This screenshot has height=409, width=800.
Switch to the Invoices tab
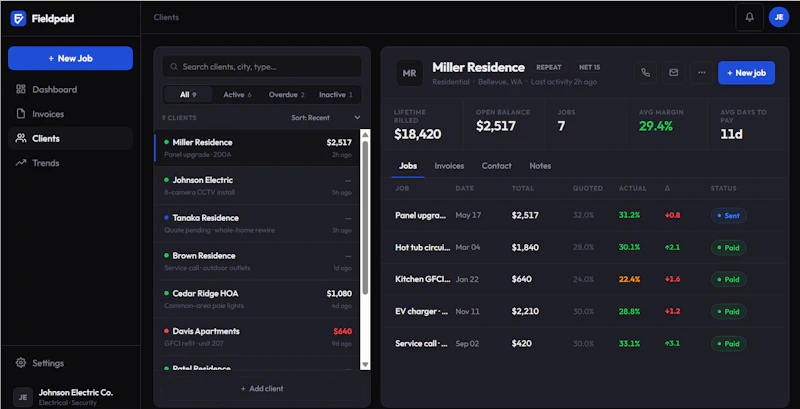(449, 166)
